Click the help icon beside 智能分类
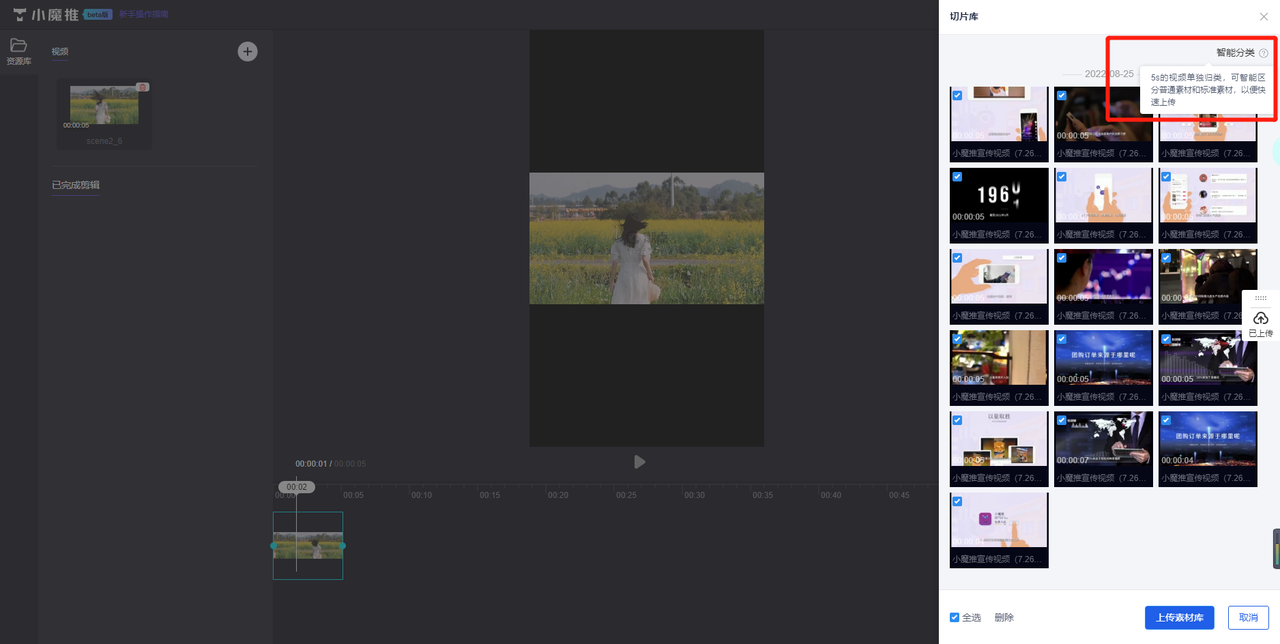The height and width of the screenshot is (644, 1280). click(x=1264, y=53)
